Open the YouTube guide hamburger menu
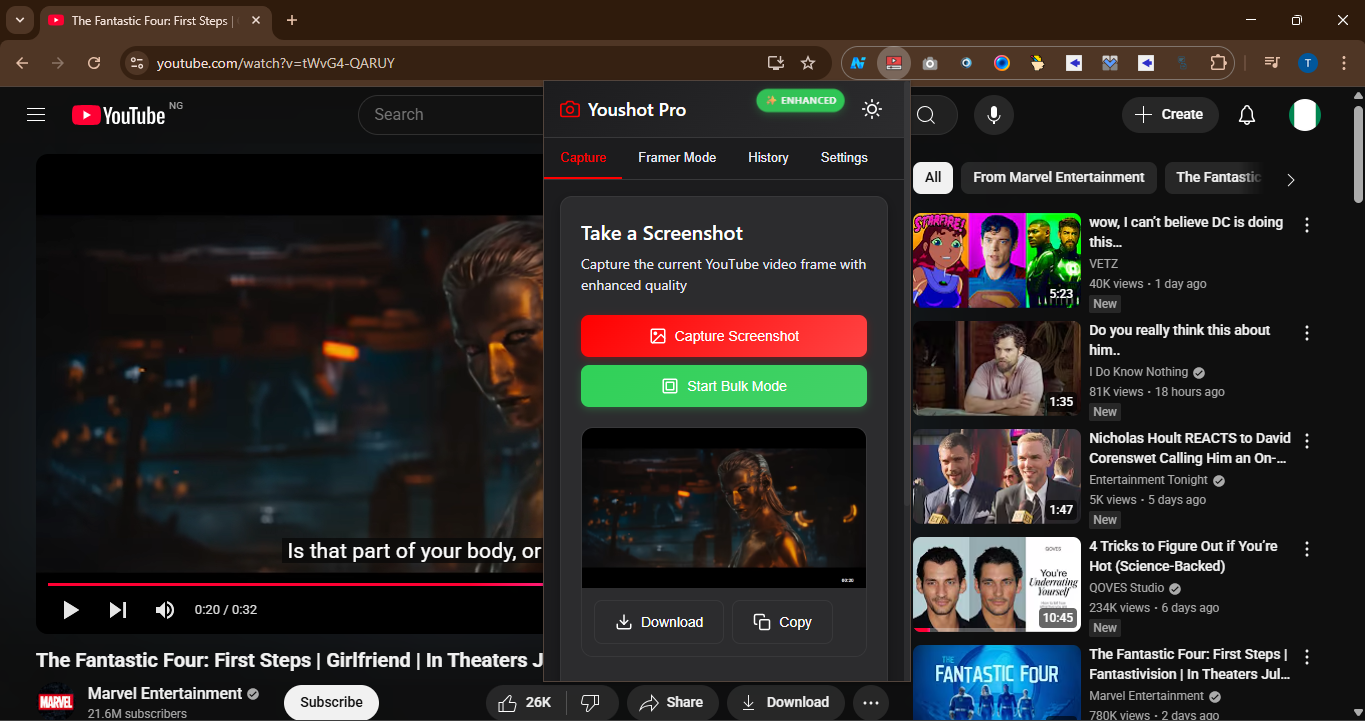Viewport: 1365px width, 721px height. point(36,115)
